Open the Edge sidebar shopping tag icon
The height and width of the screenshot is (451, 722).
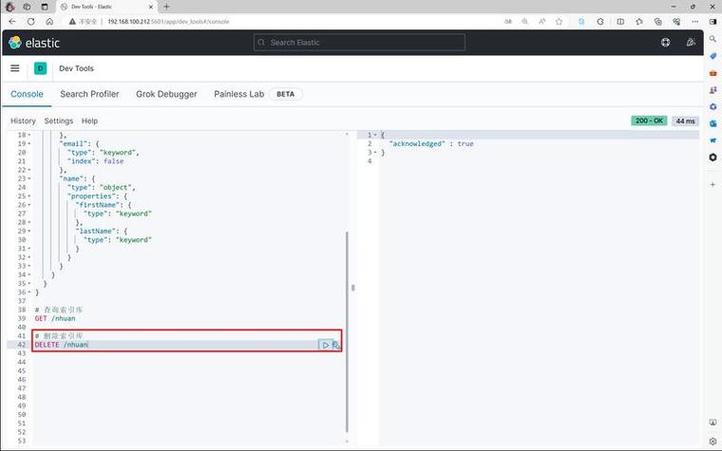713,56
